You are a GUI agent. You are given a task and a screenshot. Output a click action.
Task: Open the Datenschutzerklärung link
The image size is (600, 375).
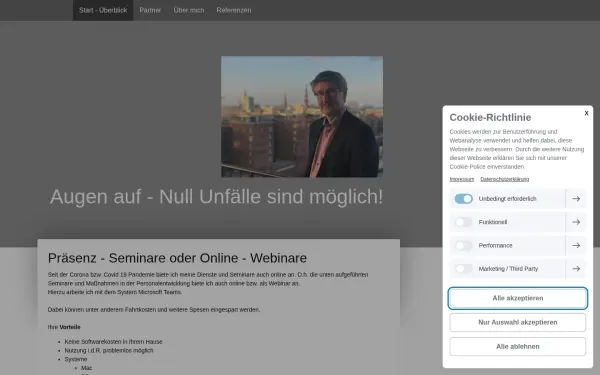[x=505, y=179]
